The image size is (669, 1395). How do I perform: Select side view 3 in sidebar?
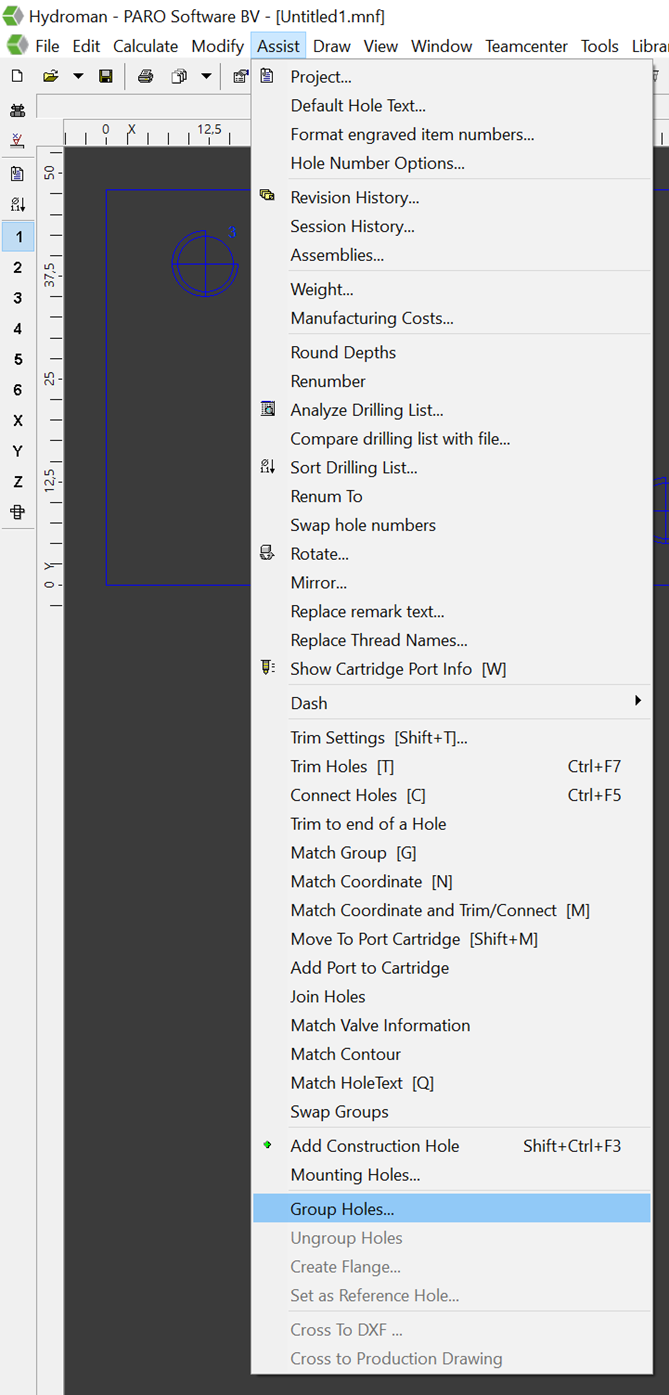click(x=17, y=298)
